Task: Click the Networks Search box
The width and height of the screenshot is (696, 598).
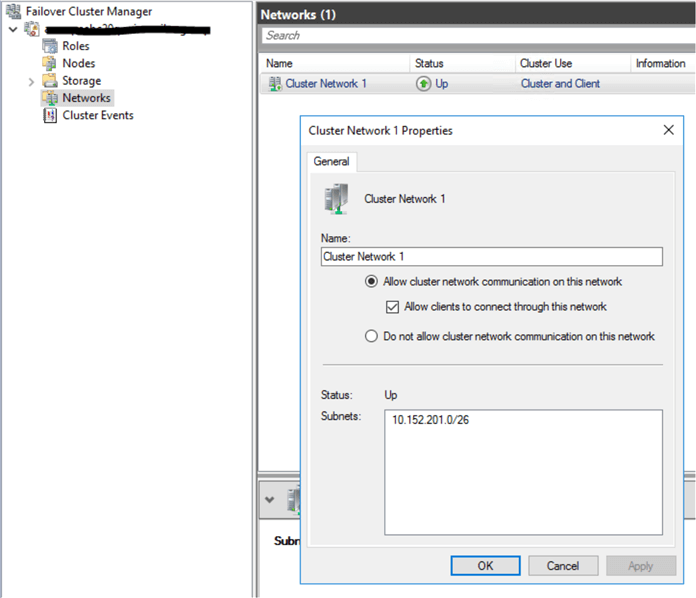Action: 478,36
